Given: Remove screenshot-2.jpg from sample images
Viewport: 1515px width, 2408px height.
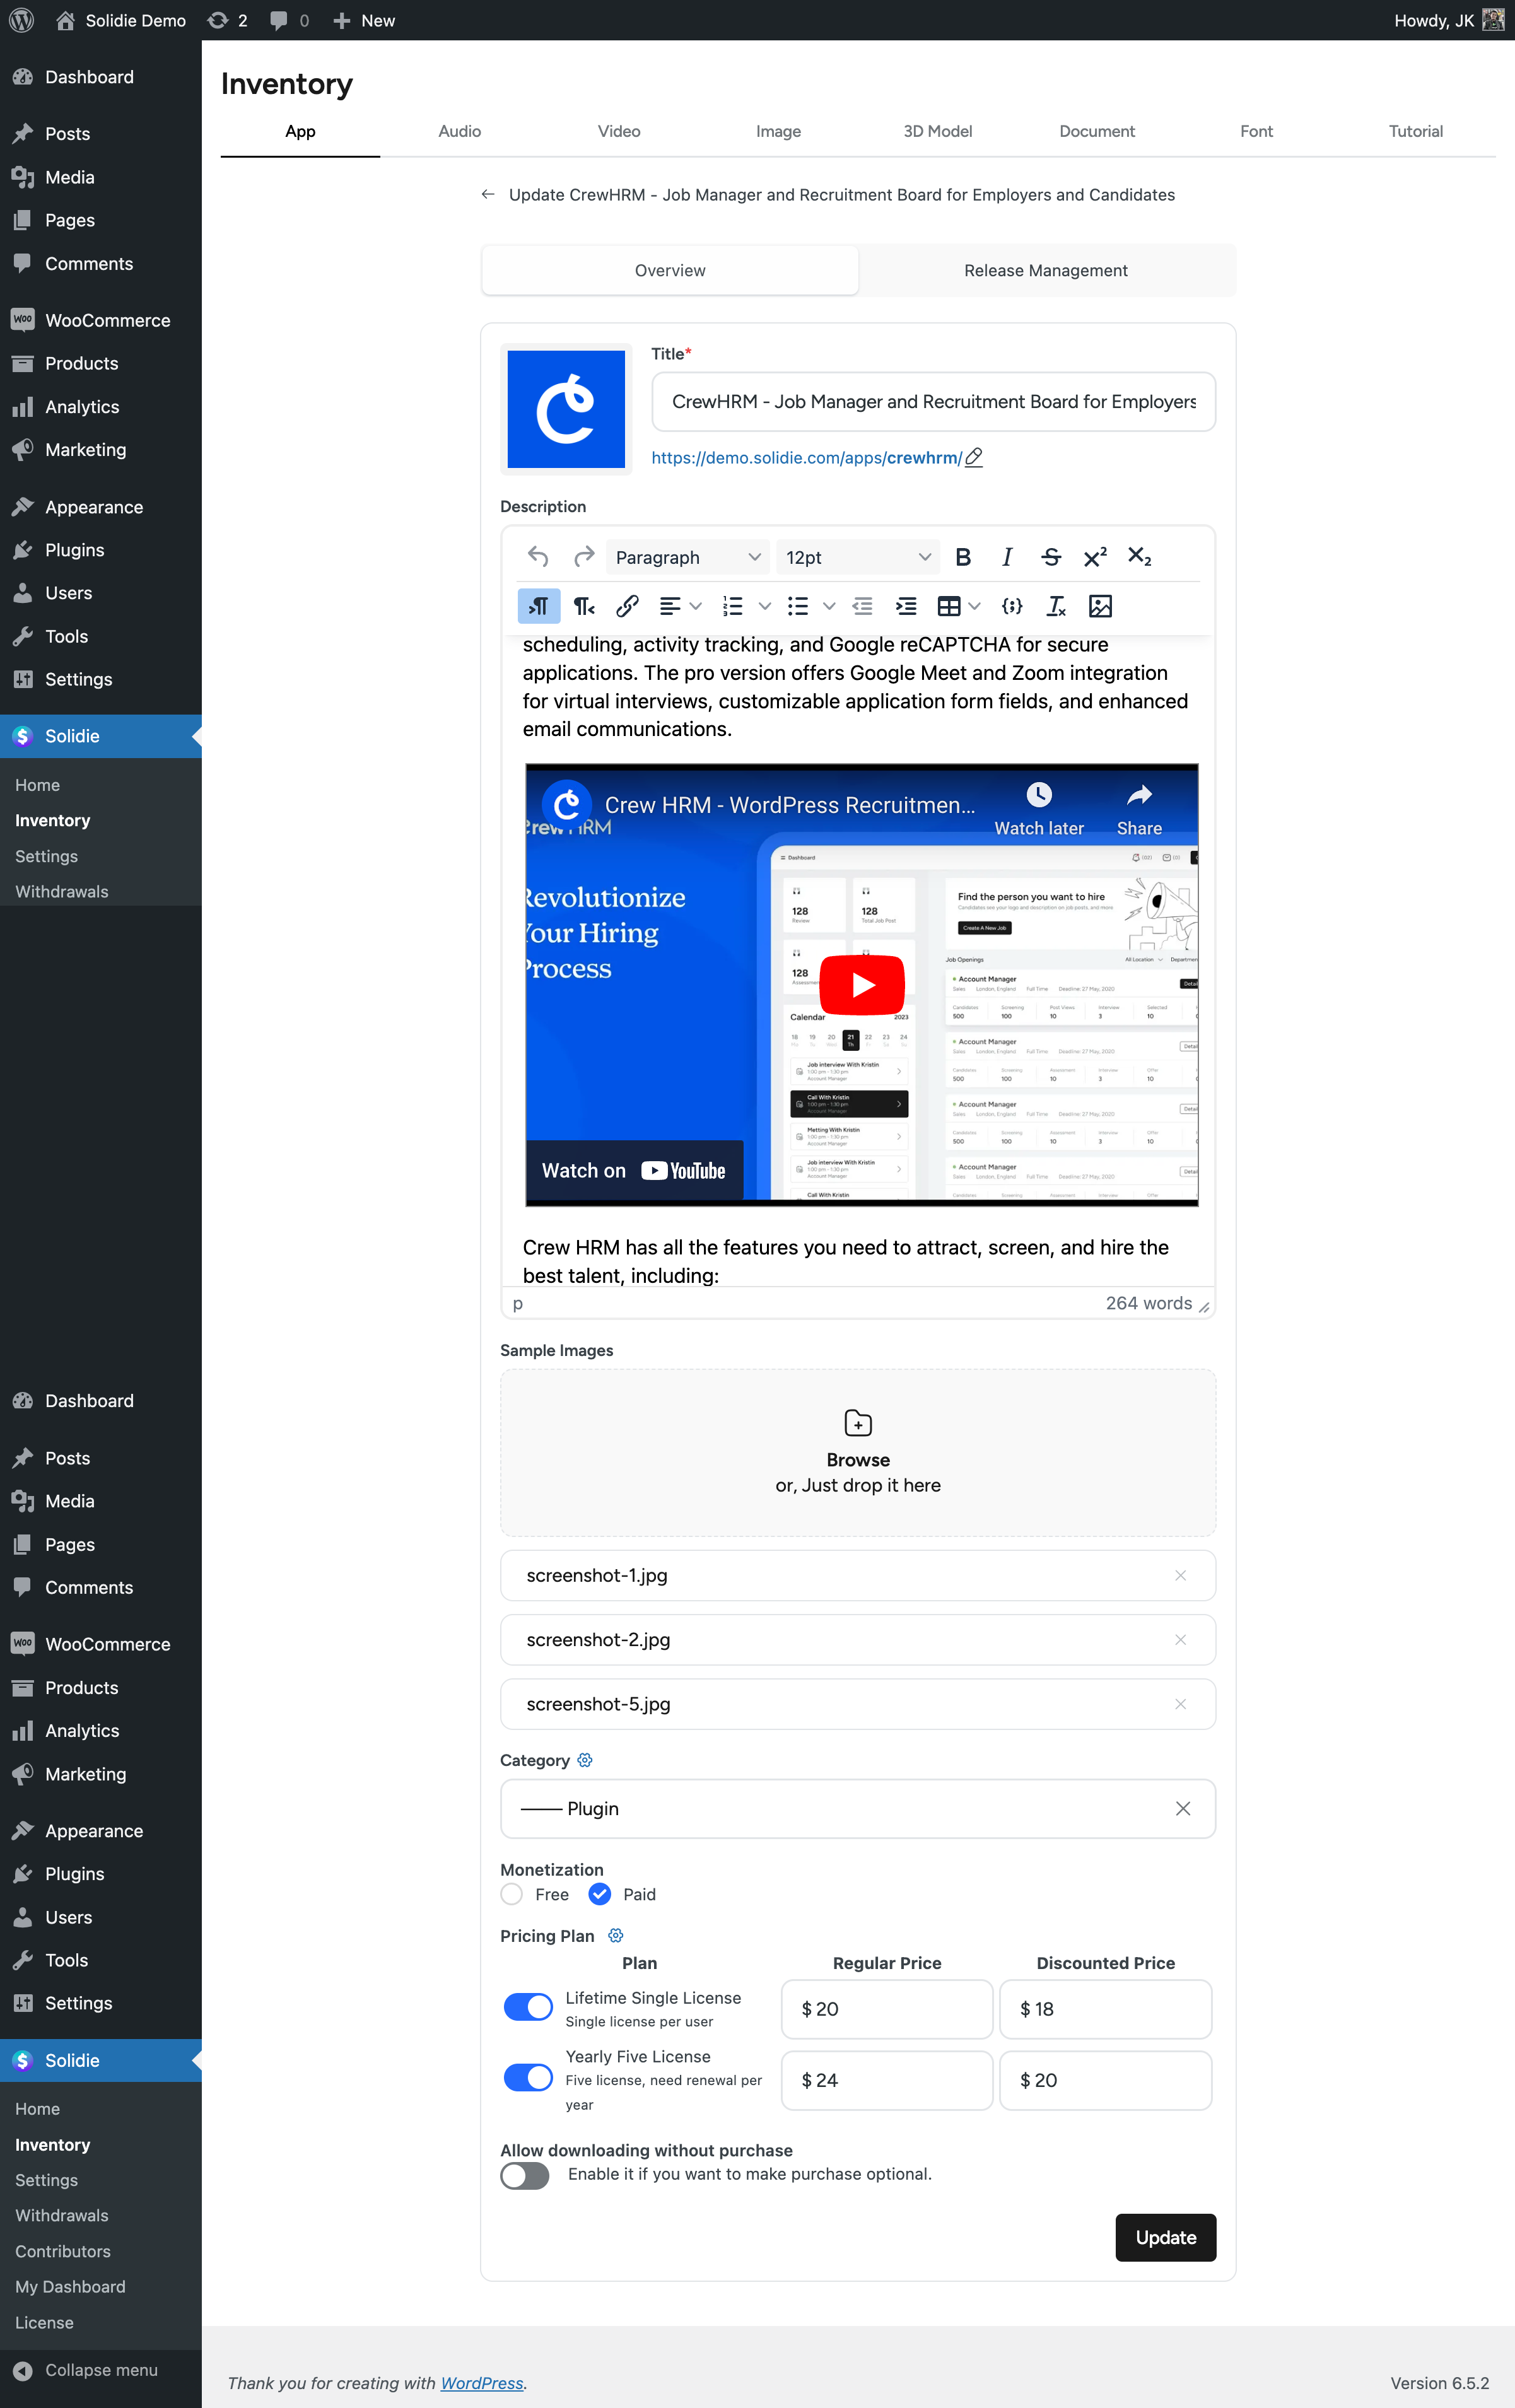Looking at the screenshot, I should coord(1180,1640).
